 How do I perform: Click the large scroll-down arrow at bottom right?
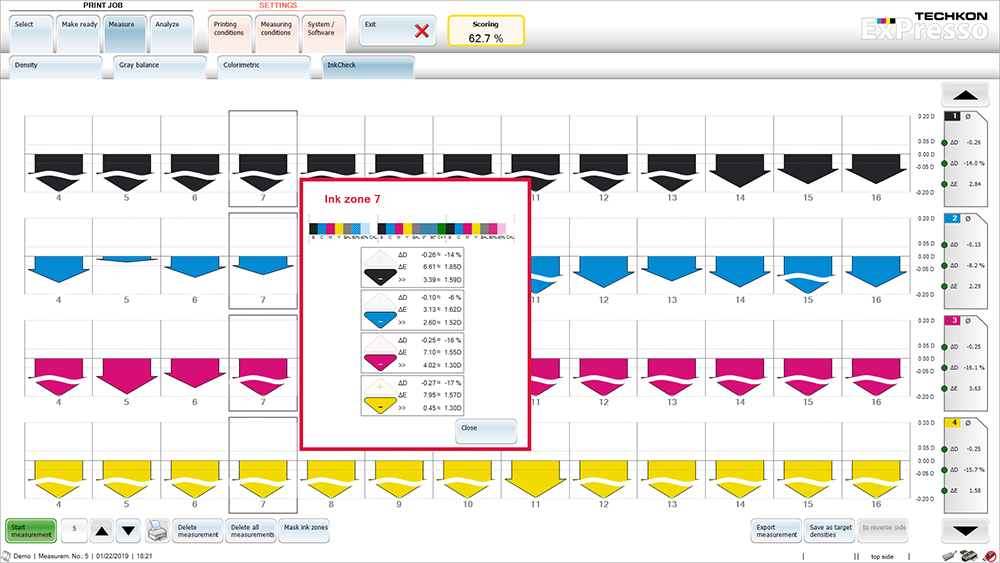point(965,530)
